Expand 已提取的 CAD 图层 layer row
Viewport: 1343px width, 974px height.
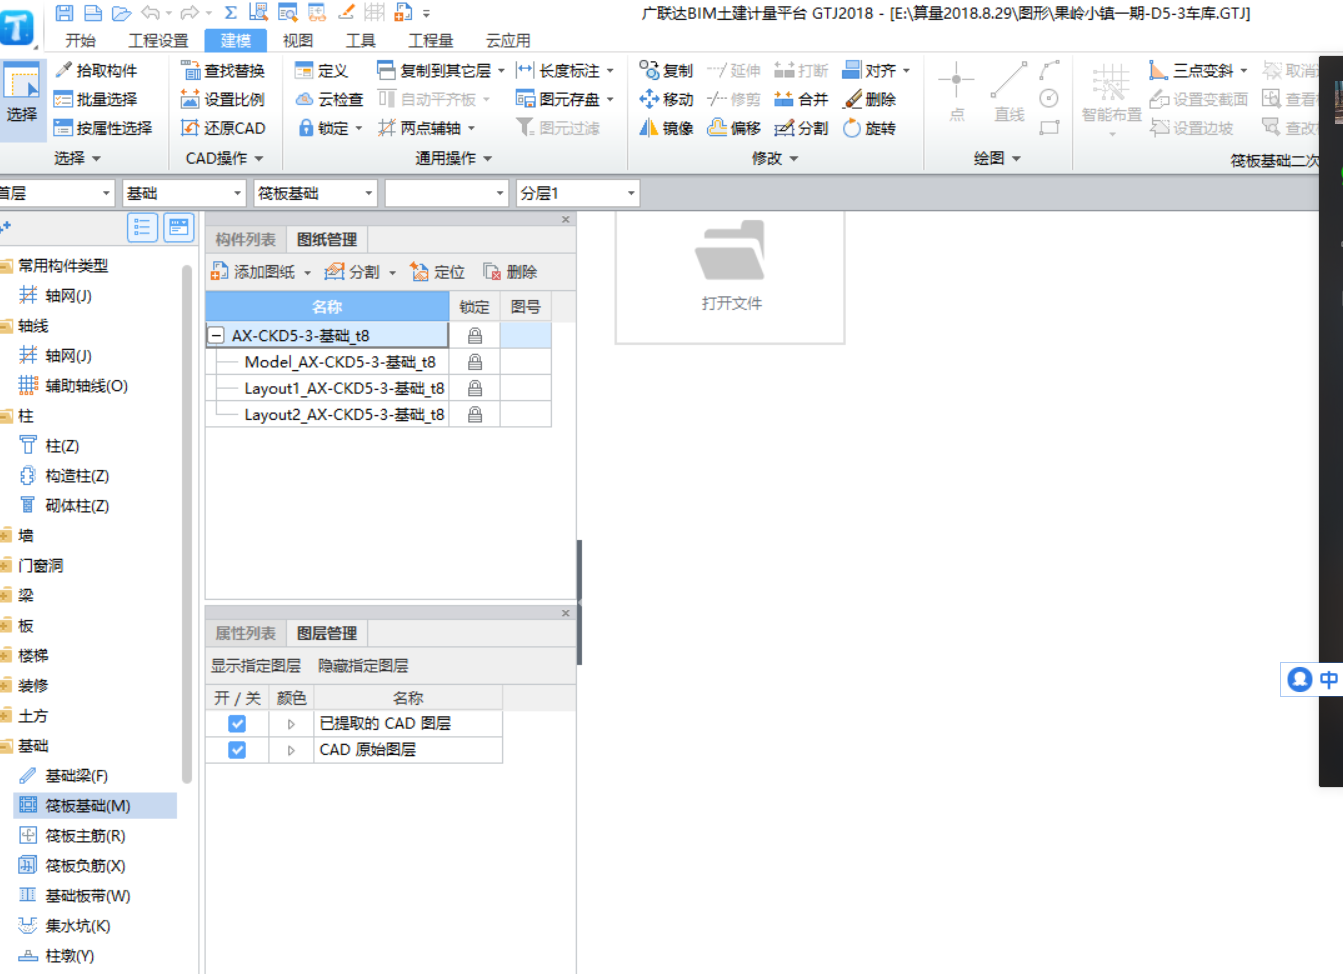pyautogui.click(x=291, y=724)
